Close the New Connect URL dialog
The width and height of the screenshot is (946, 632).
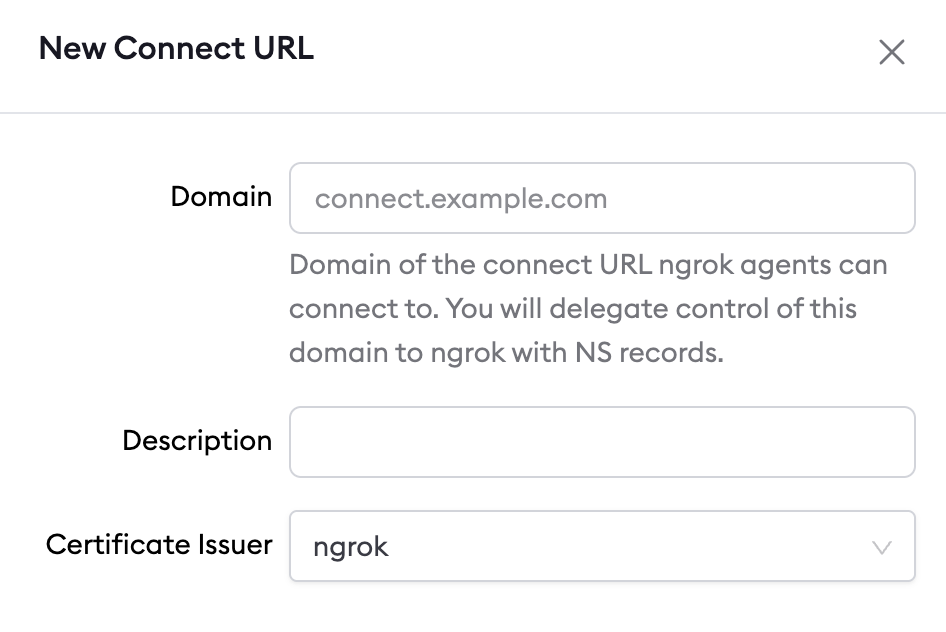(x=892, y=52)
